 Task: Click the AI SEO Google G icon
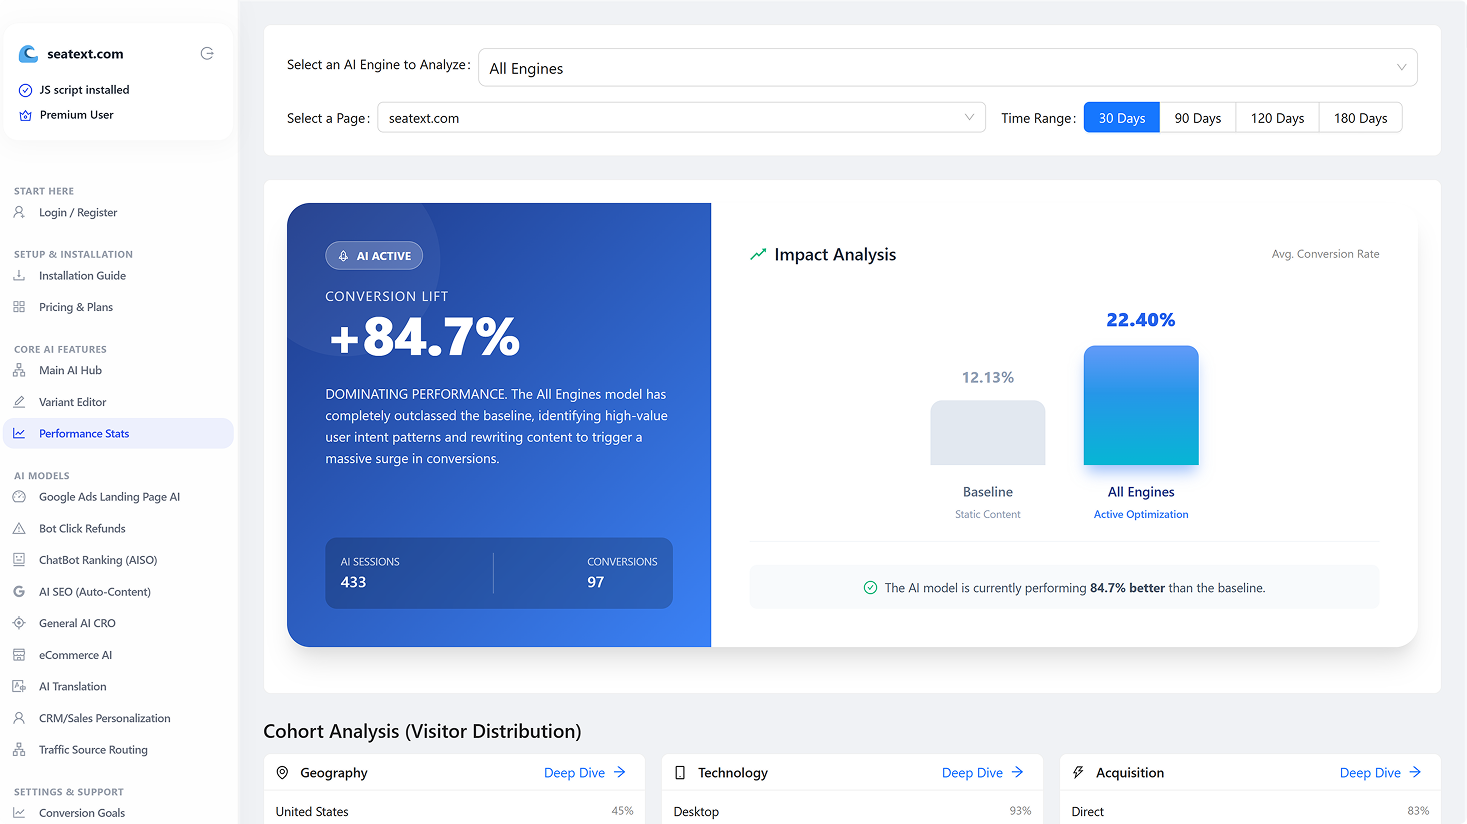tap(19, 591)
